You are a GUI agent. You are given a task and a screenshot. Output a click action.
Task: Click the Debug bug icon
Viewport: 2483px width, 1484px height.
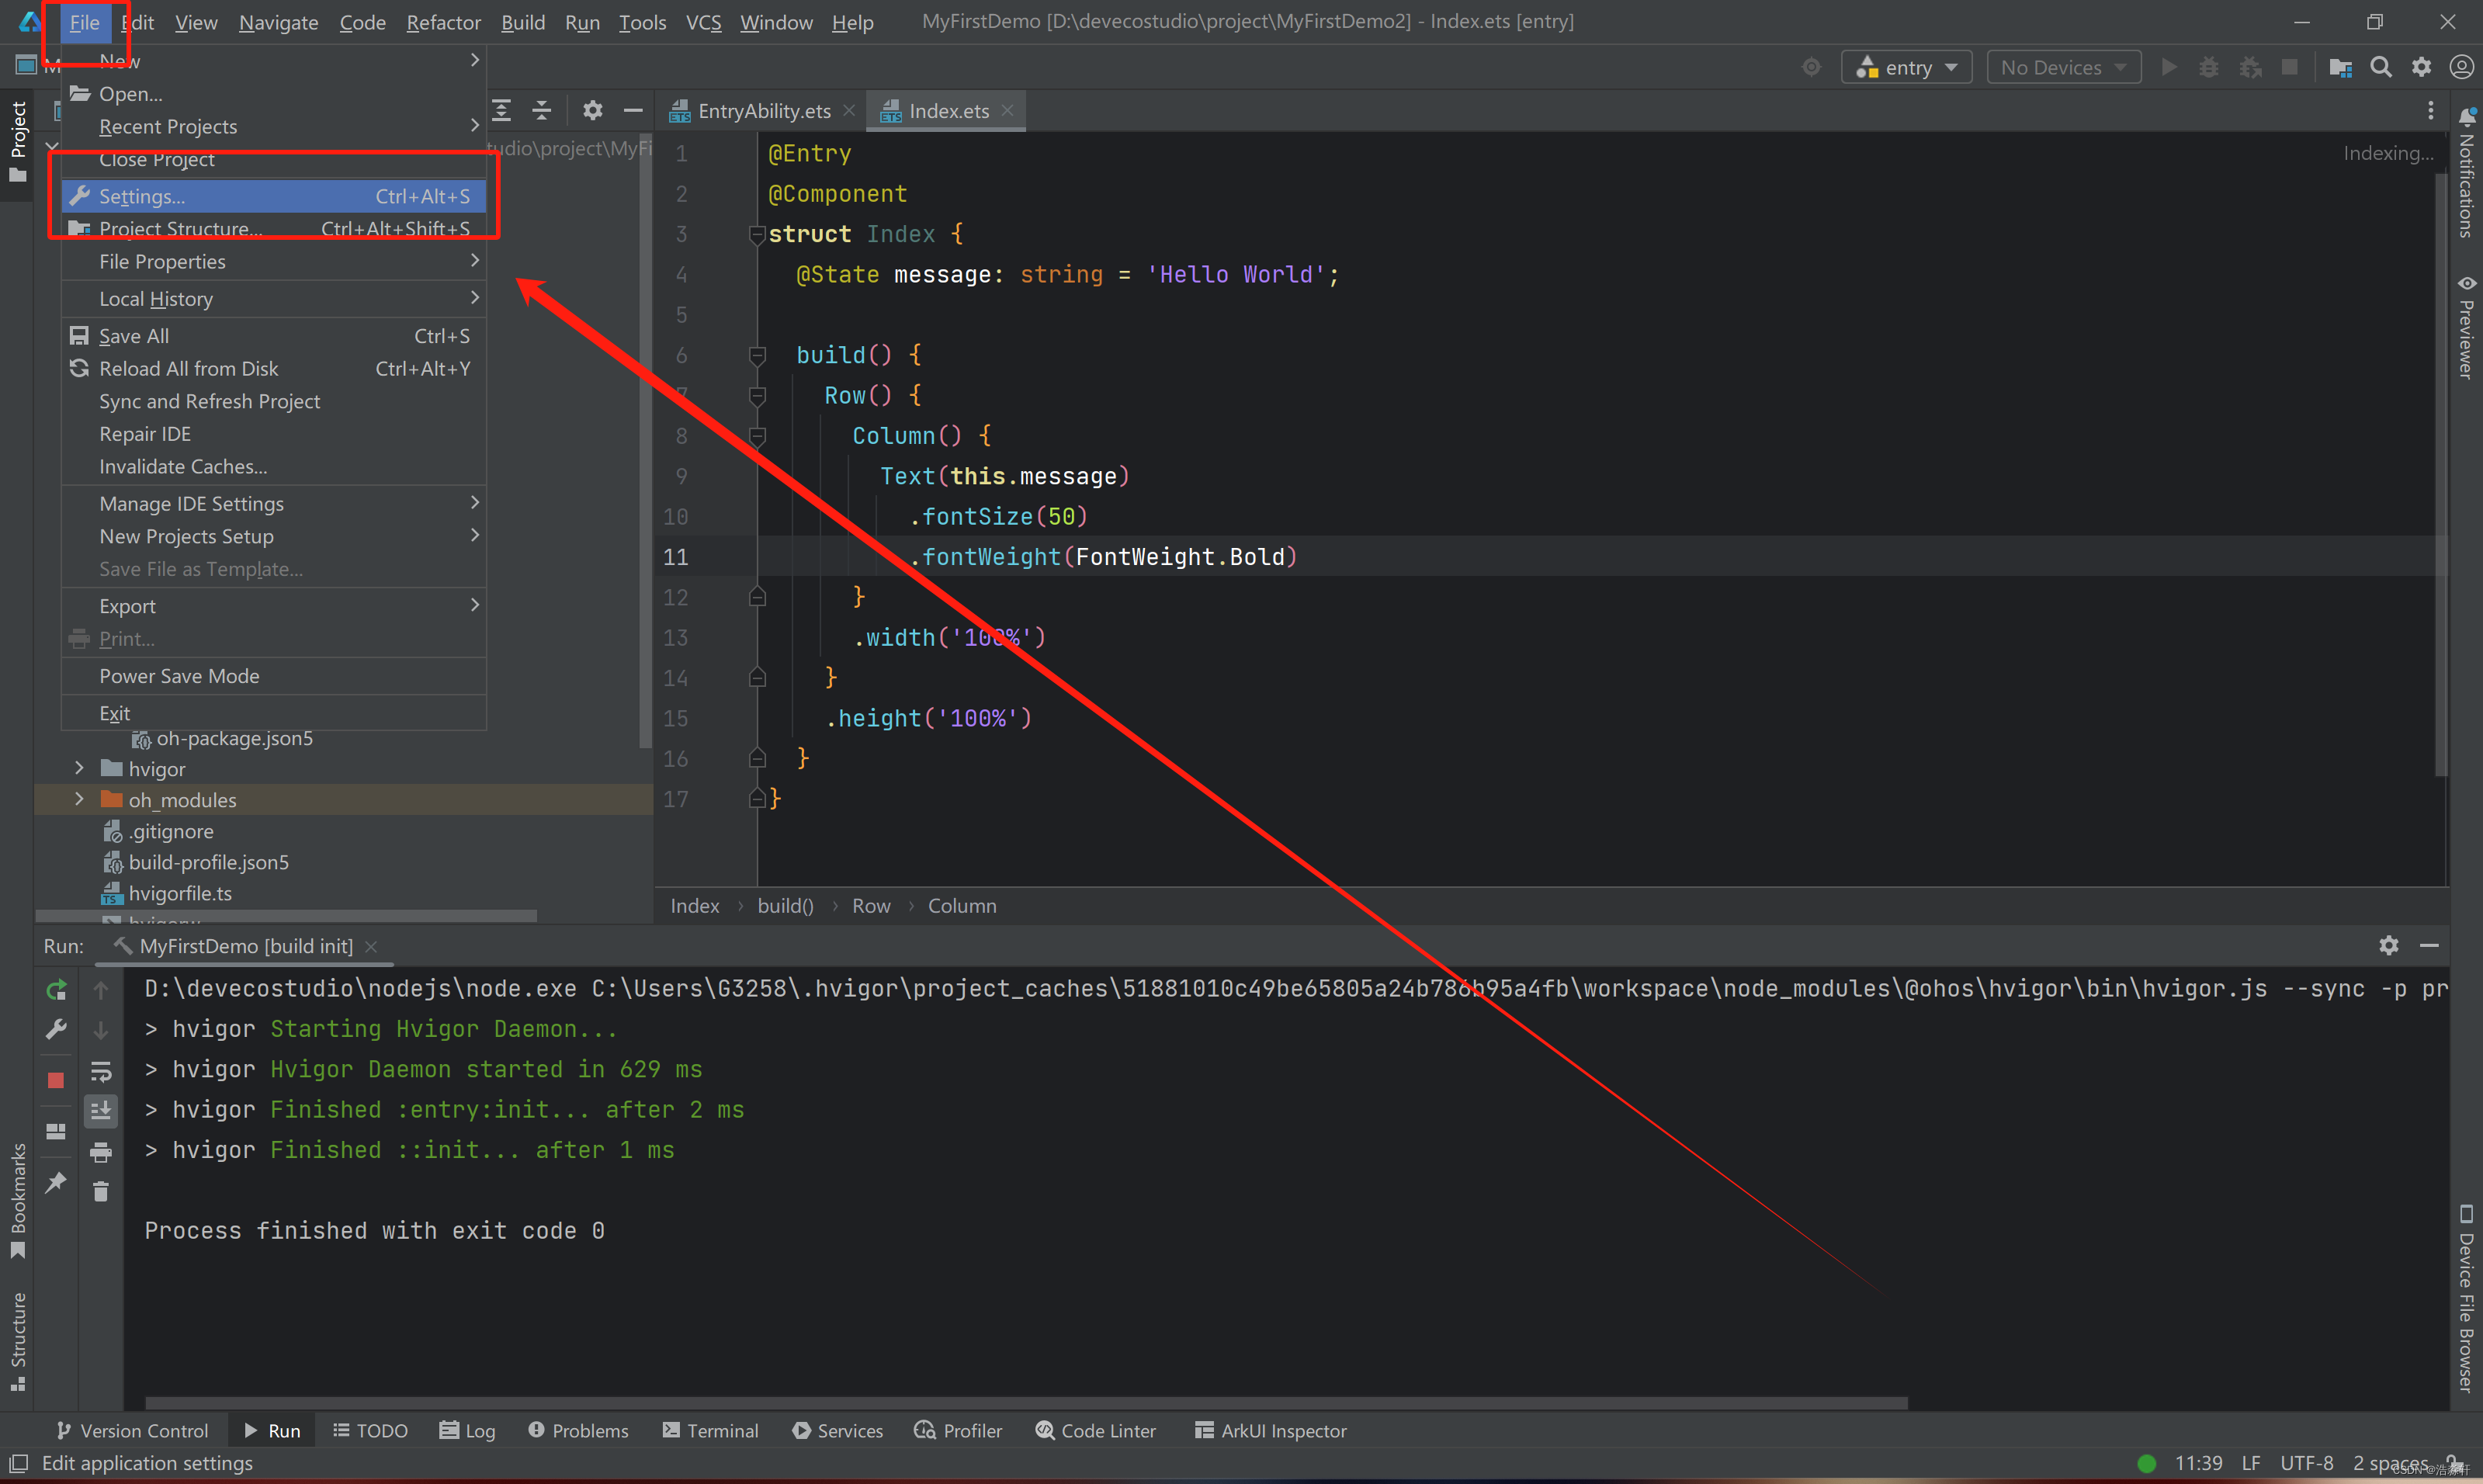point(2209,67)
